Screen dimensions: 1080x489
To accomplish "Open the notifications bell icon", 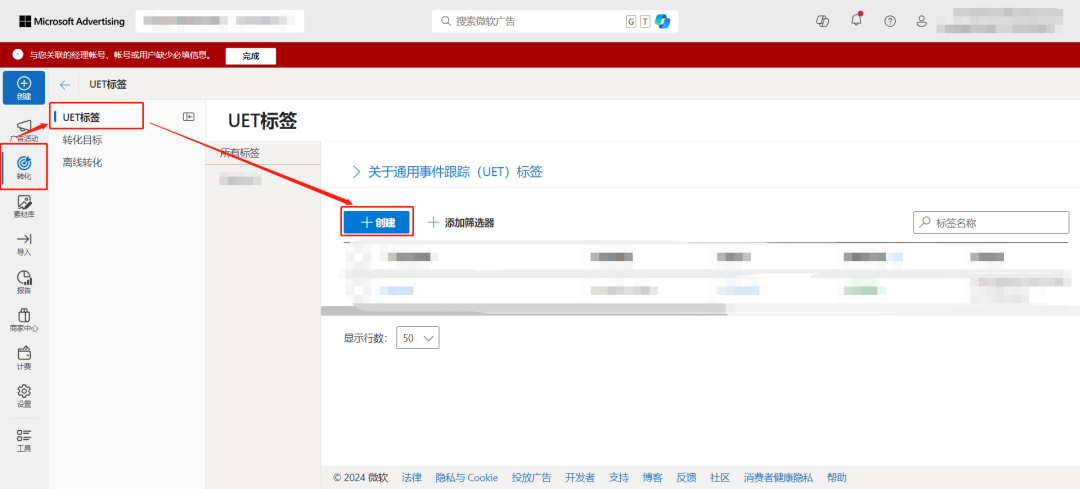I will [856, 20].
